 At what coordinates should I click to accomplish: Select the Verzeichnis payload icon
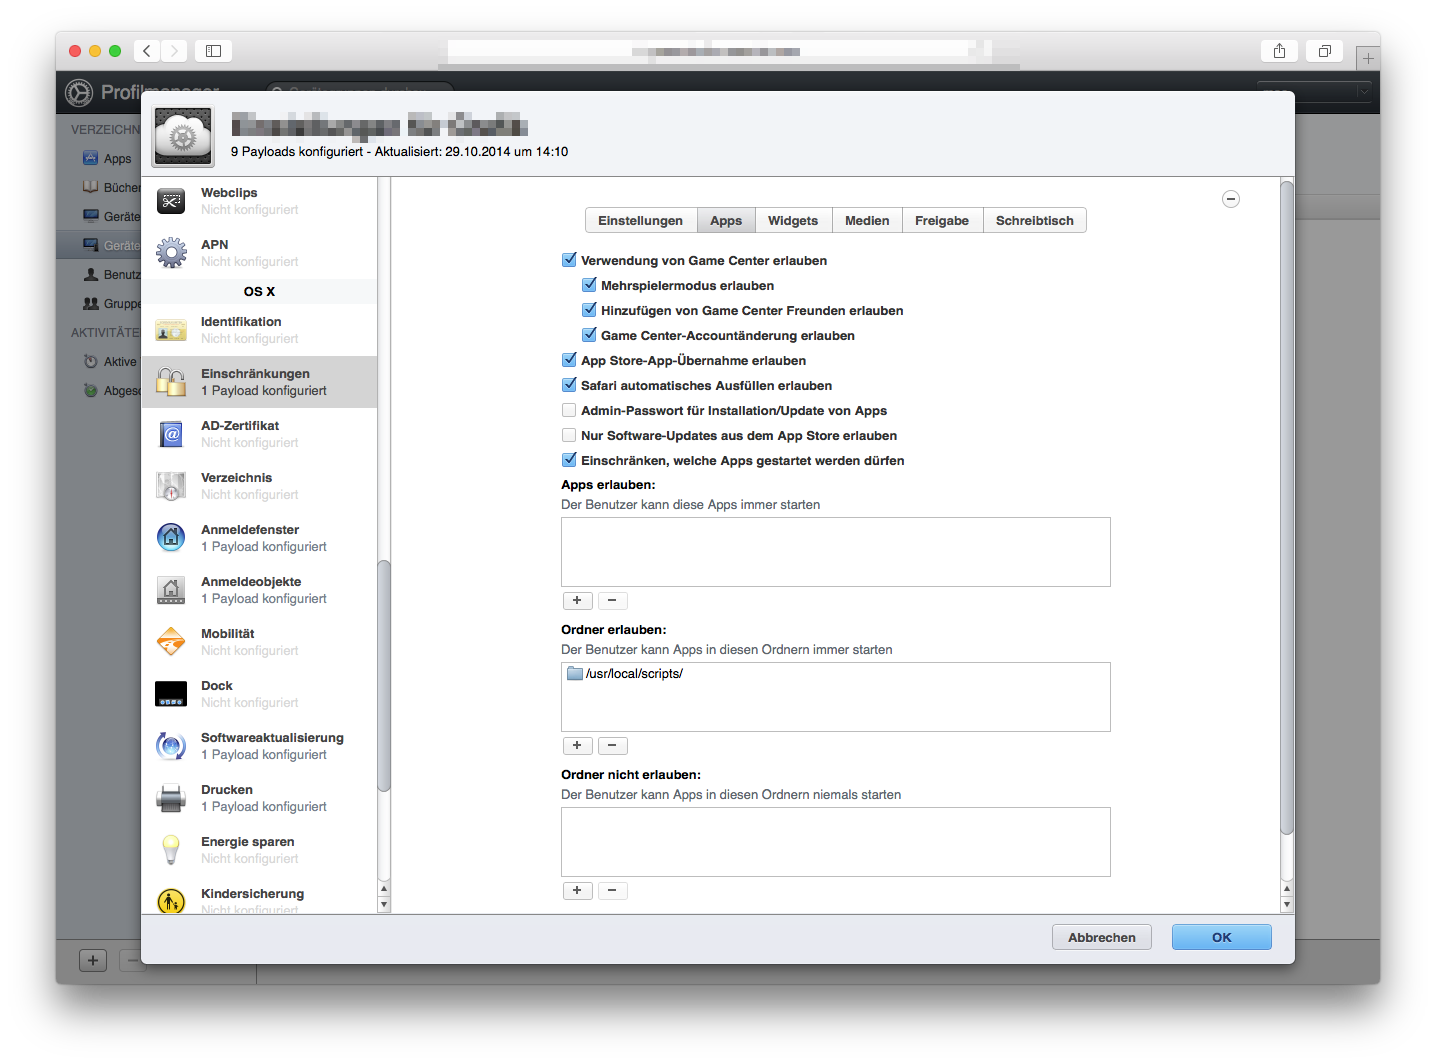pos(171,486)
